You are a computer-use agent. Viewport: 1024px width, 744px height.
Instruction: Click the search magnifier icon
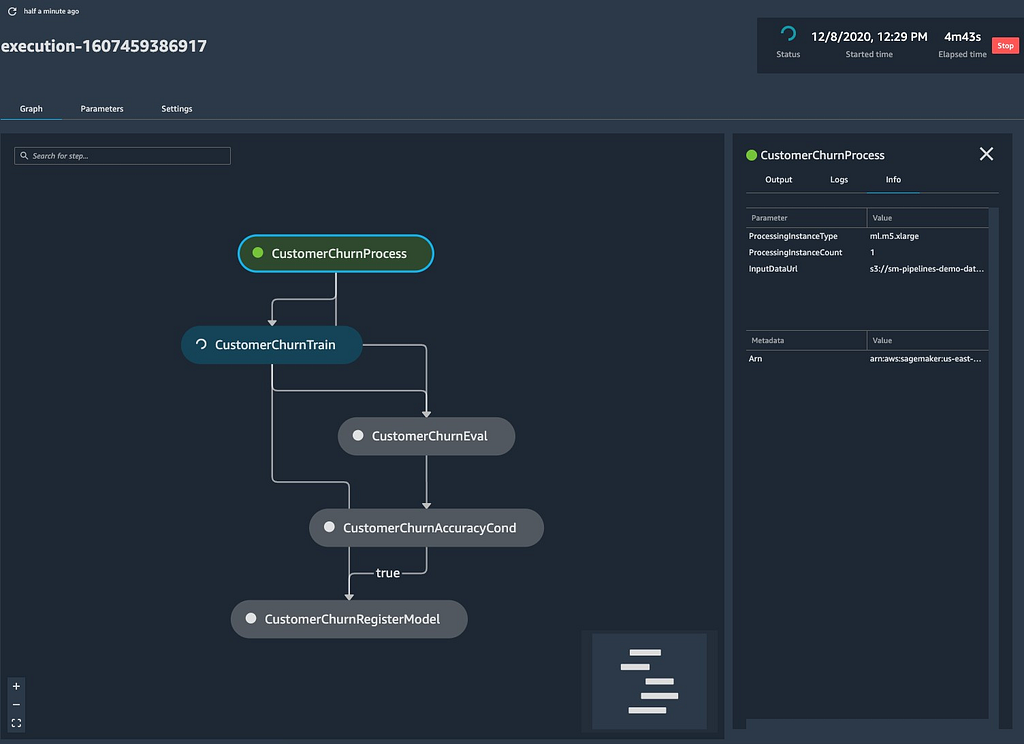(x=24, y=155)
